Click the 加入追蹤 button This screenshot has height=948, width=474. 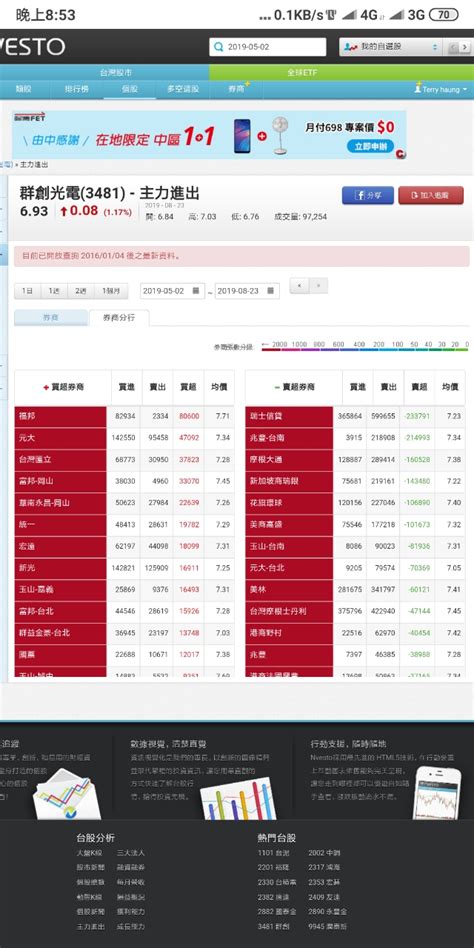coord(431,195)
